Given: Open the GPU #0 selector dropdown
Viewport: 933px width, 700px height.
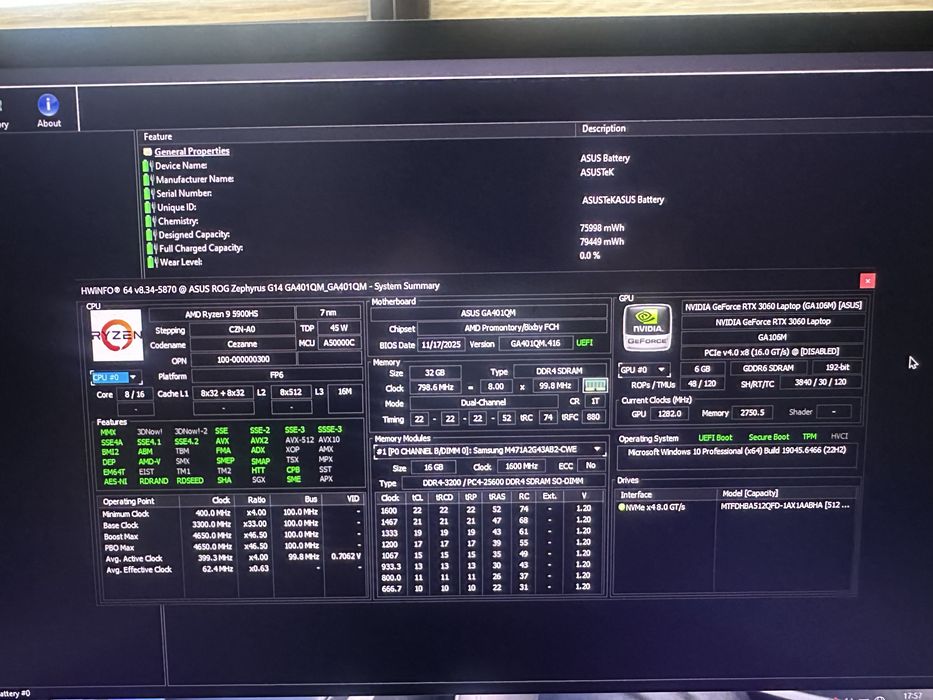Looking at the screenshot, I should click(x=644, y=370).
